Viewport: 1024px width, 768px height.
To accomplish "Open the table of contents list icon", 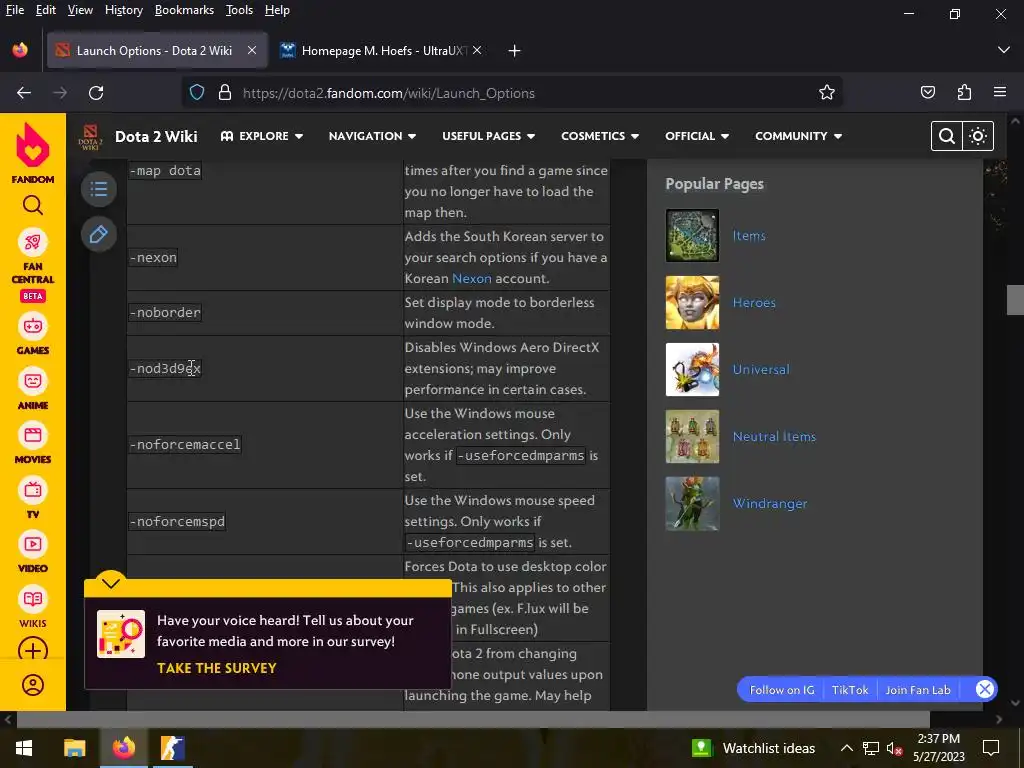I will point(99,189).
